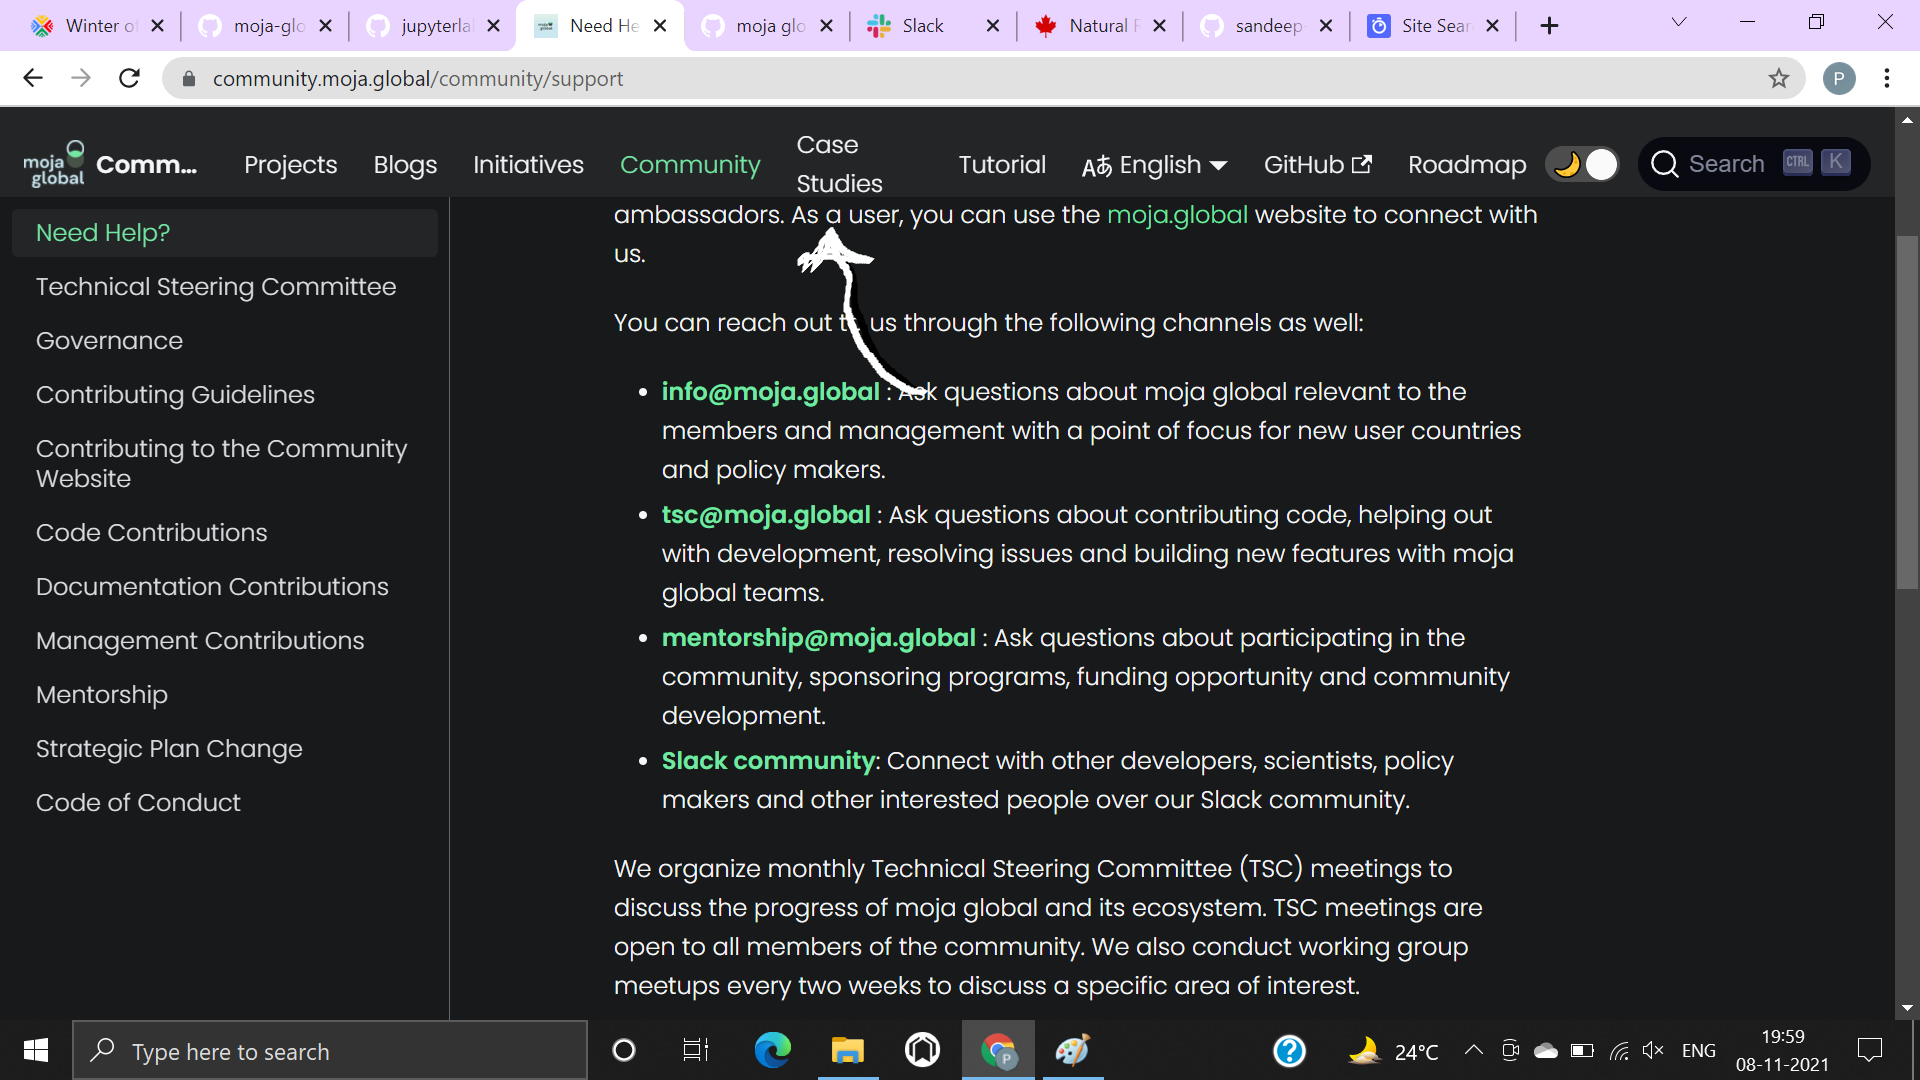1920x1080 pixels.
Task: Toggle dark mode with the moon switch
Action: (1581, 164)
